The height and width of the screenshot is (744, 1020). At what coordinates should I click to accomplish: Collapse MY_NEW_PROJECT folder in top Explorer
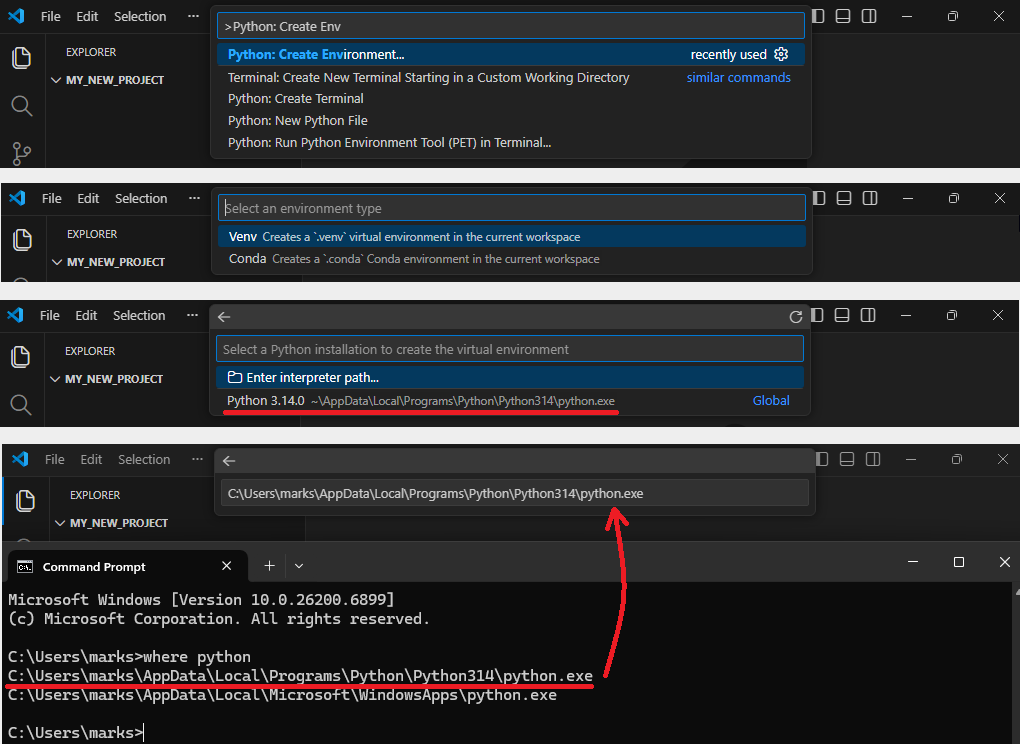55,80
